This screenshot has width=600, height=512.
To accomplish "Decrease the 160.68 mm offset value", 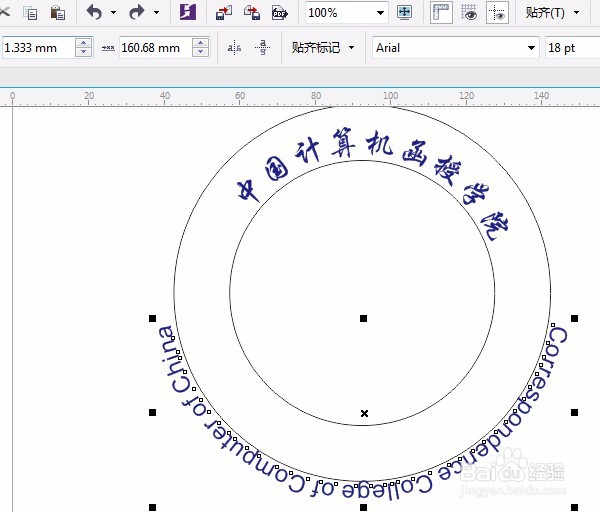I will point(201,53).
